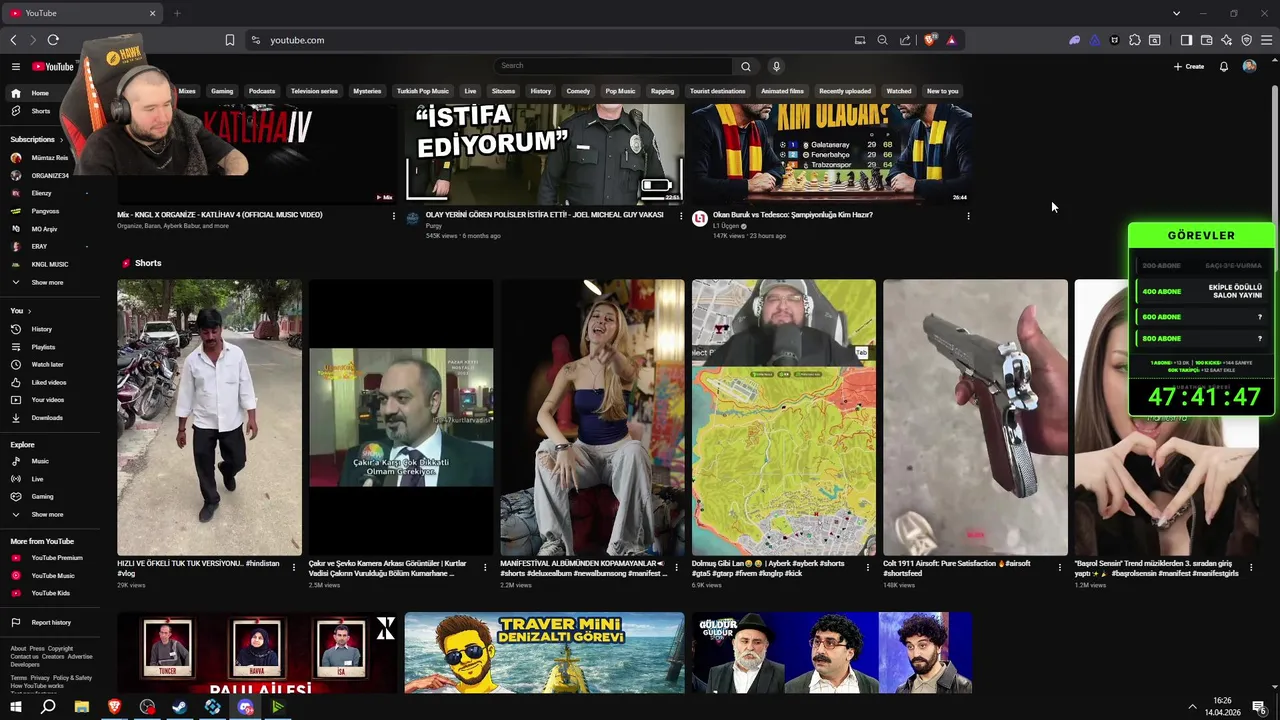Open the YouTube hamburger guide menu
Screen dimensions: 1280x720
tap(16, 66)
